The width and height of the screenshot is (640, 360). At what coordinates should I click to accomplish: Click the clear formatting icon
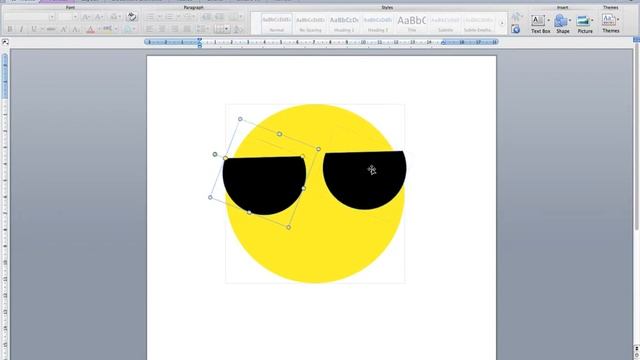(x=131, y=17)
